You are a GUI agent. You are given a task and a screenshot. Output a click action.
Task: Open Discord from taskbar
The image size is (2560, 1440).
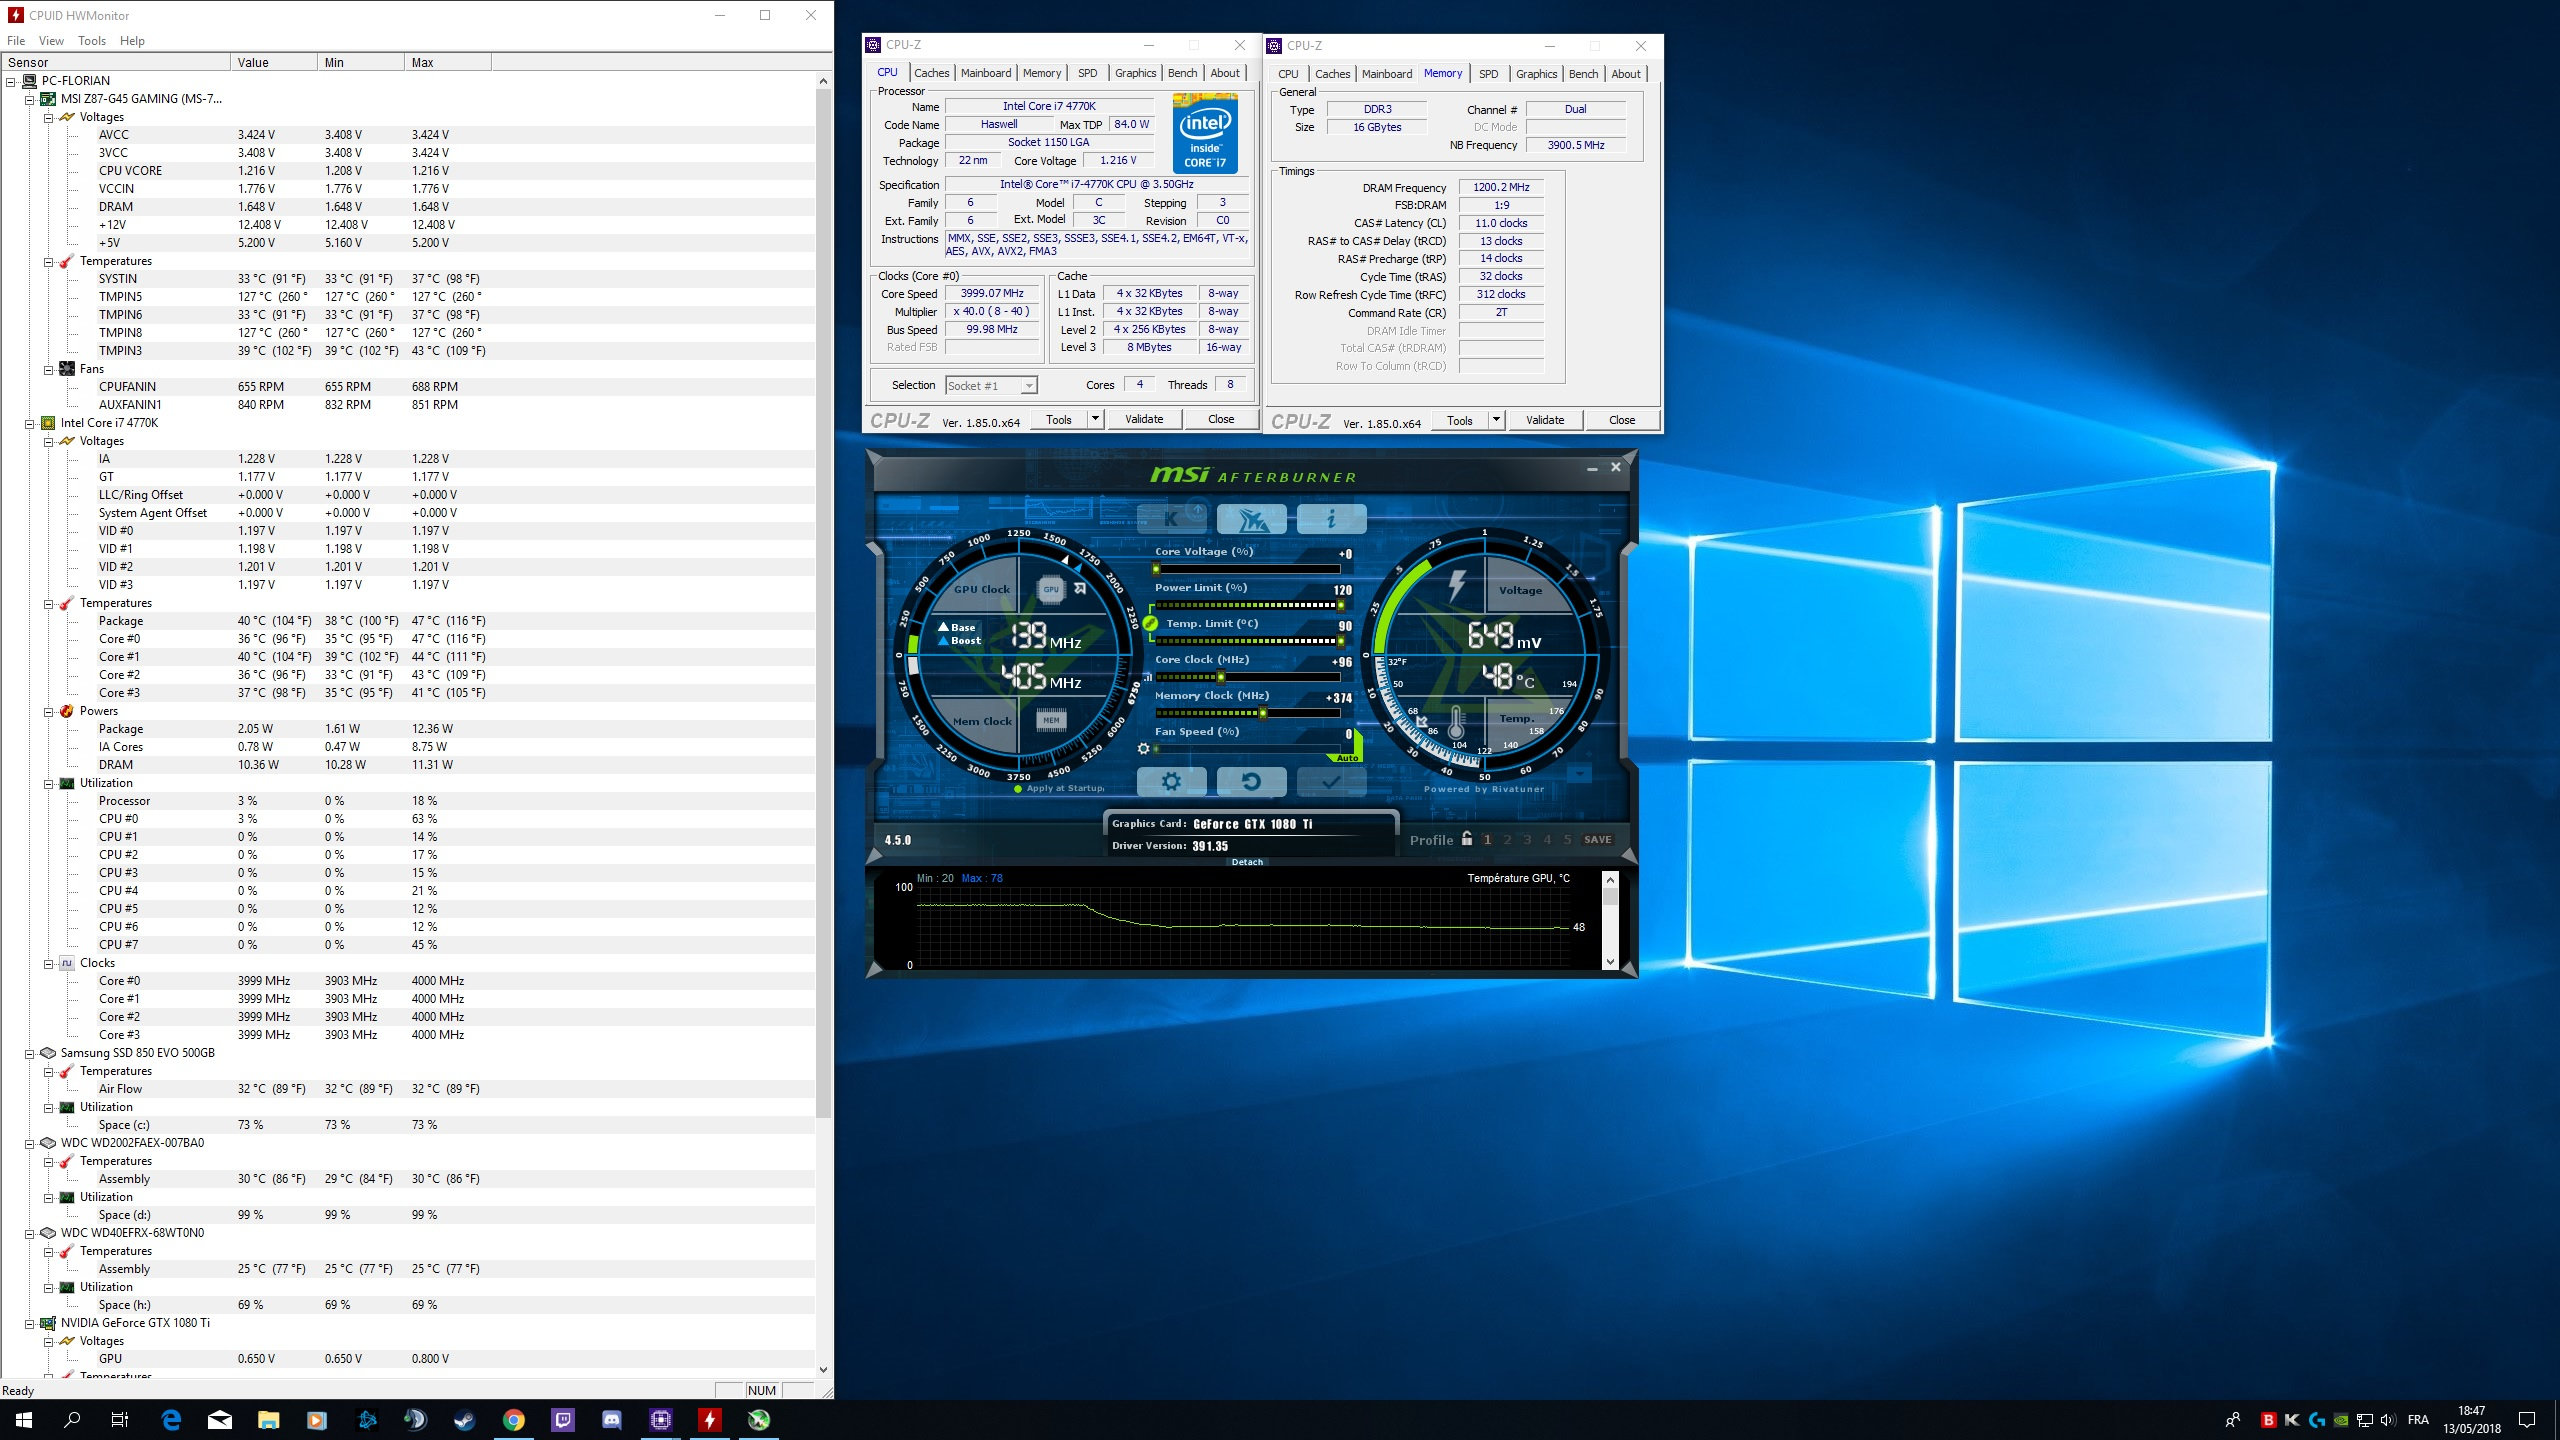(x=612, y=1420)
